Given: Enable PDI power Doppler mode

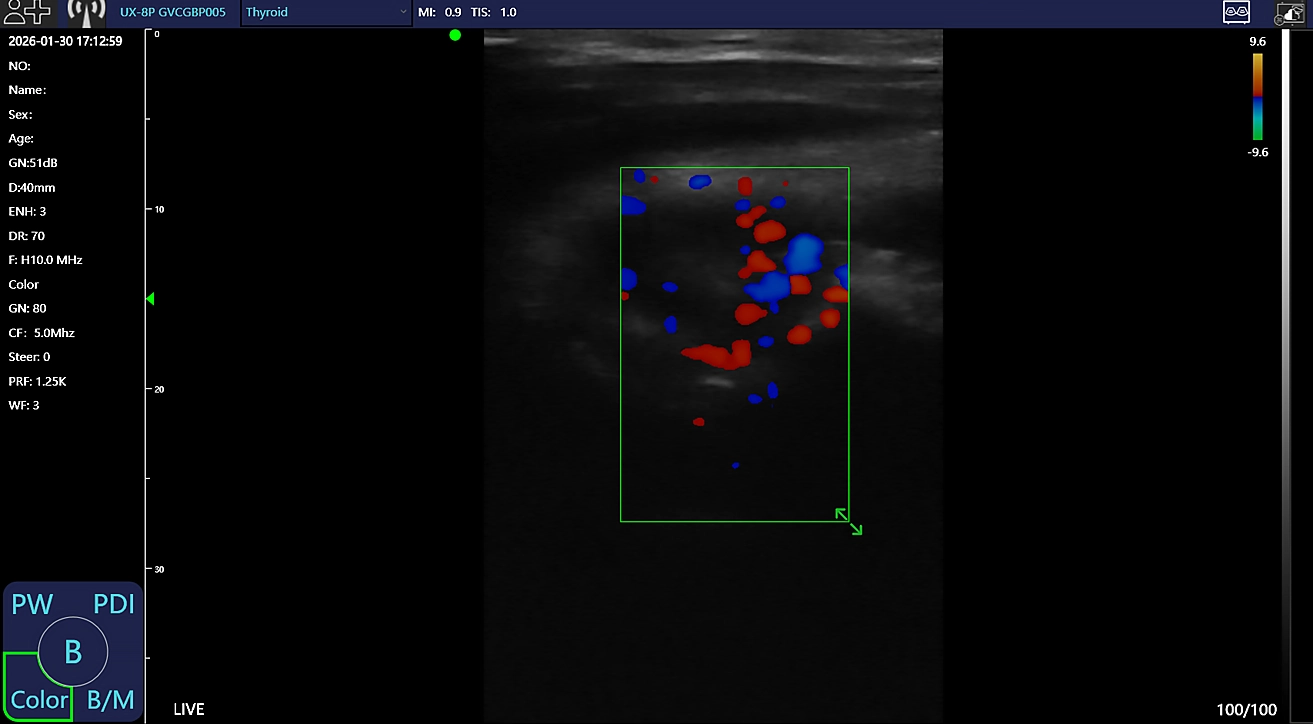Looking at the screenshot, I should [113, 604].
